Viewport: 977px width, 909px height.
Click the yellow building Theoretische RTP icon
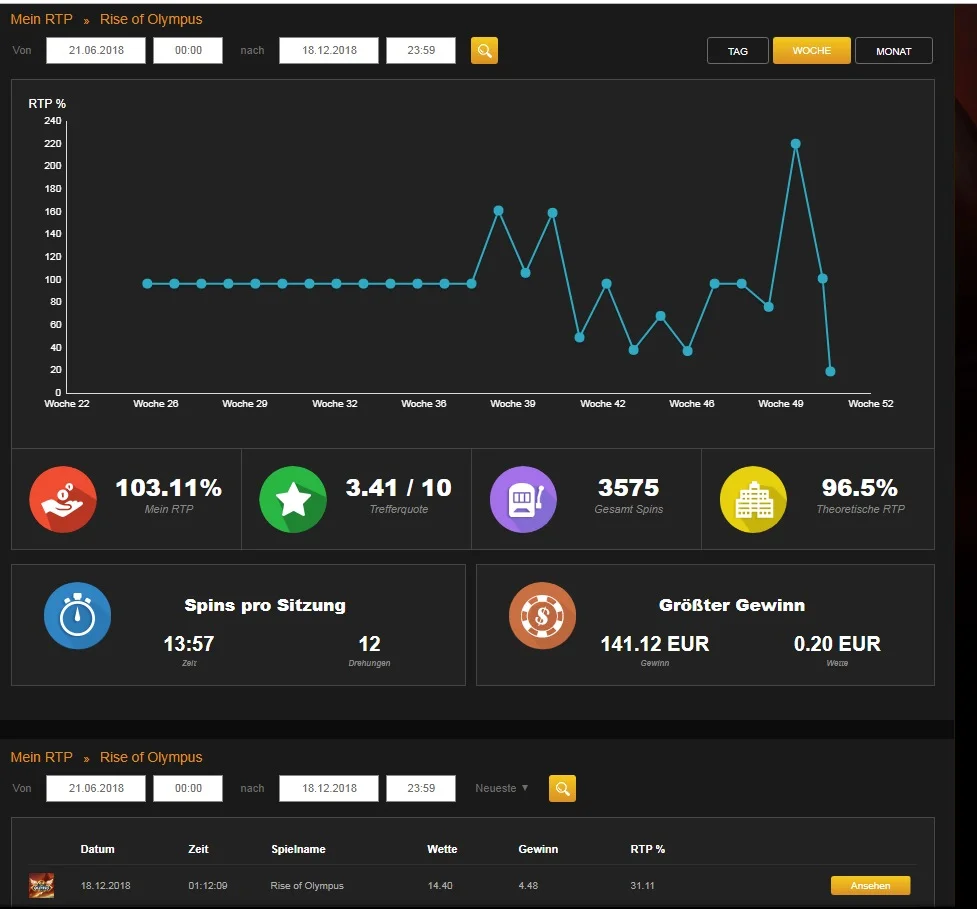[x=753, y=499]
